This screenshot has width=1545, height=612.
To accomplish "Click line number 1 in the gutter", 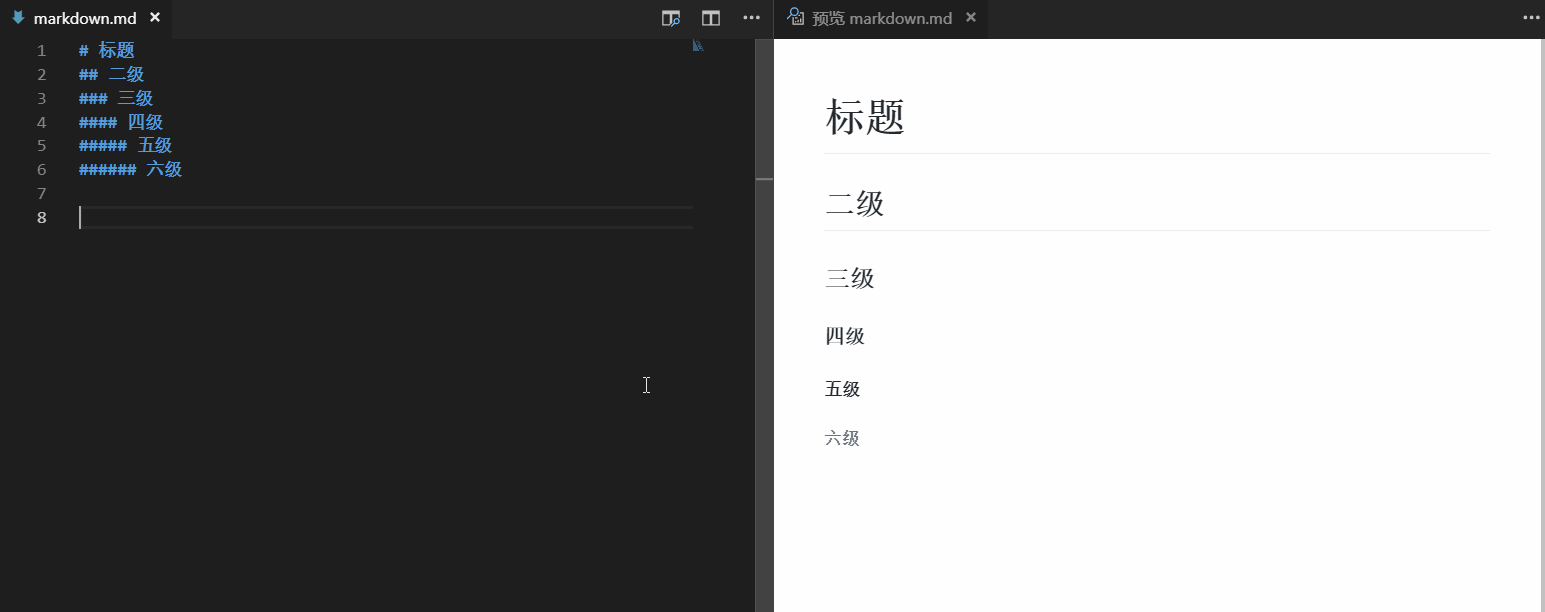I will tap(41, 51).
